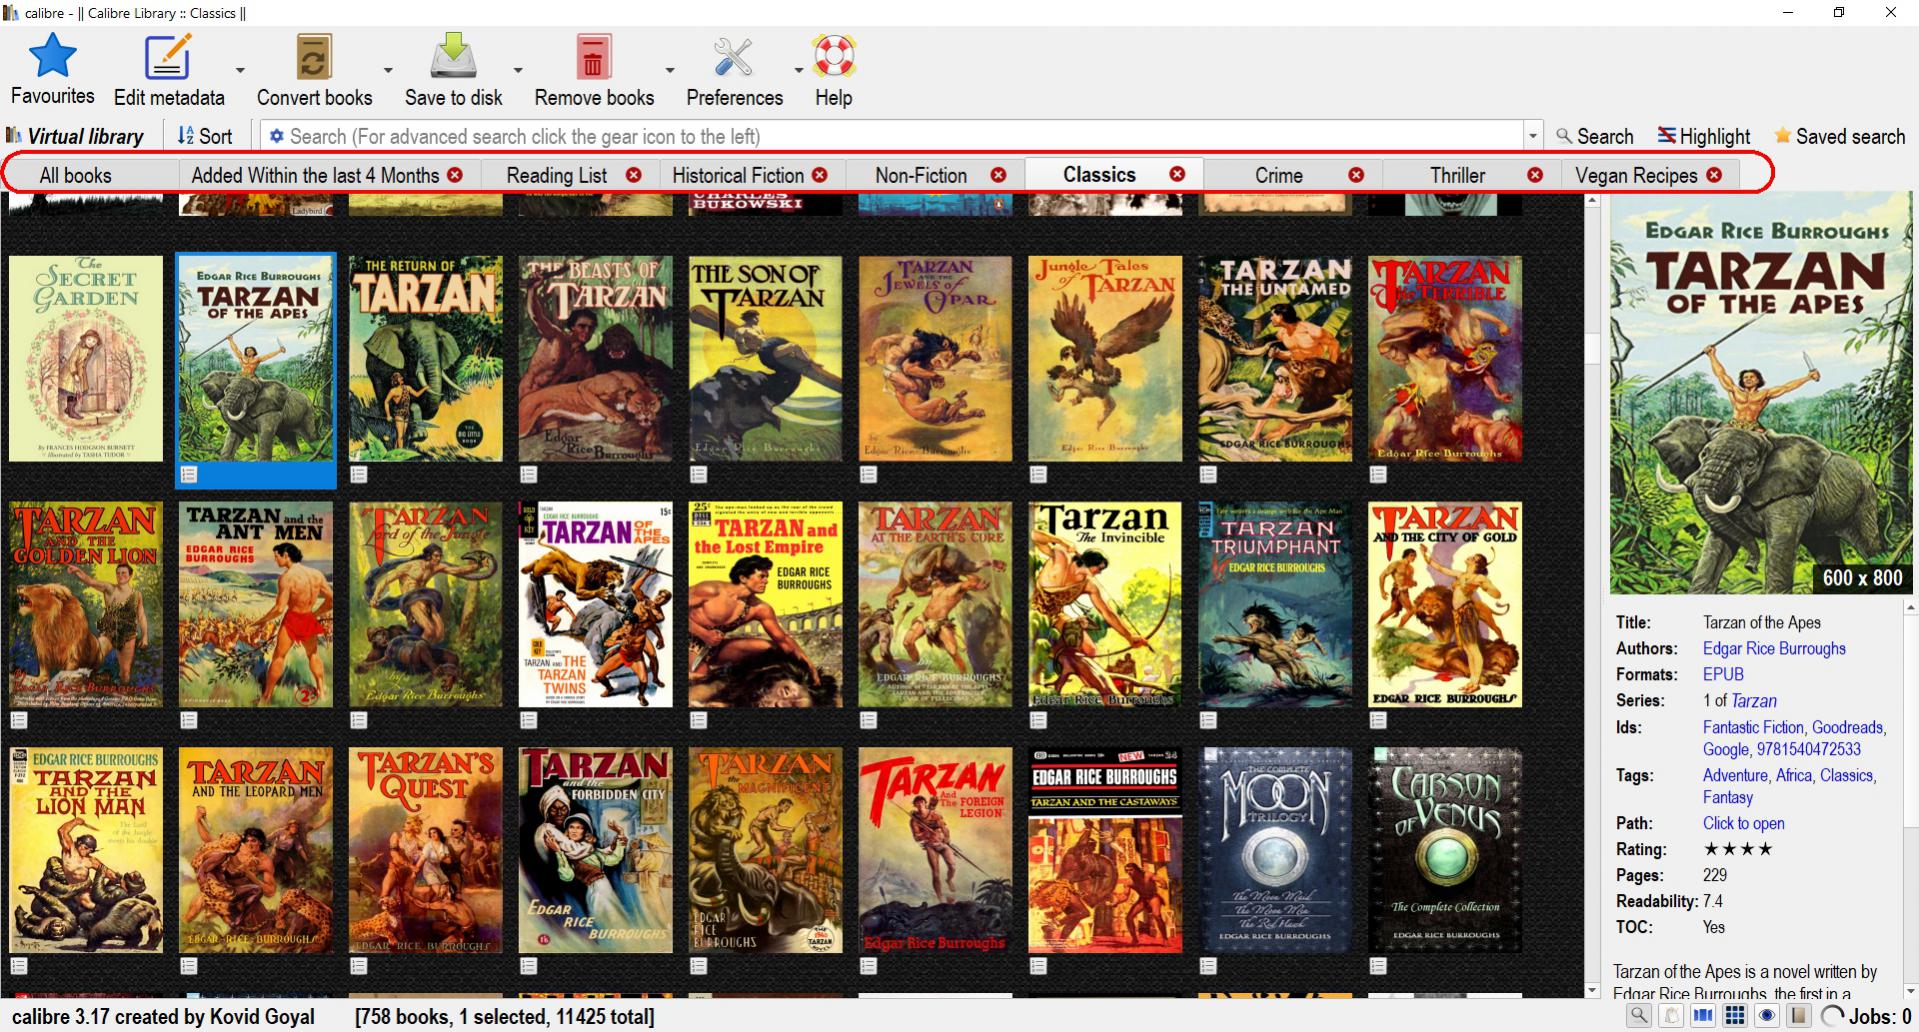Toggle the Quickview eye icon
The height and width of the screenshot is (1032, 1919).
[1767, 1016]
